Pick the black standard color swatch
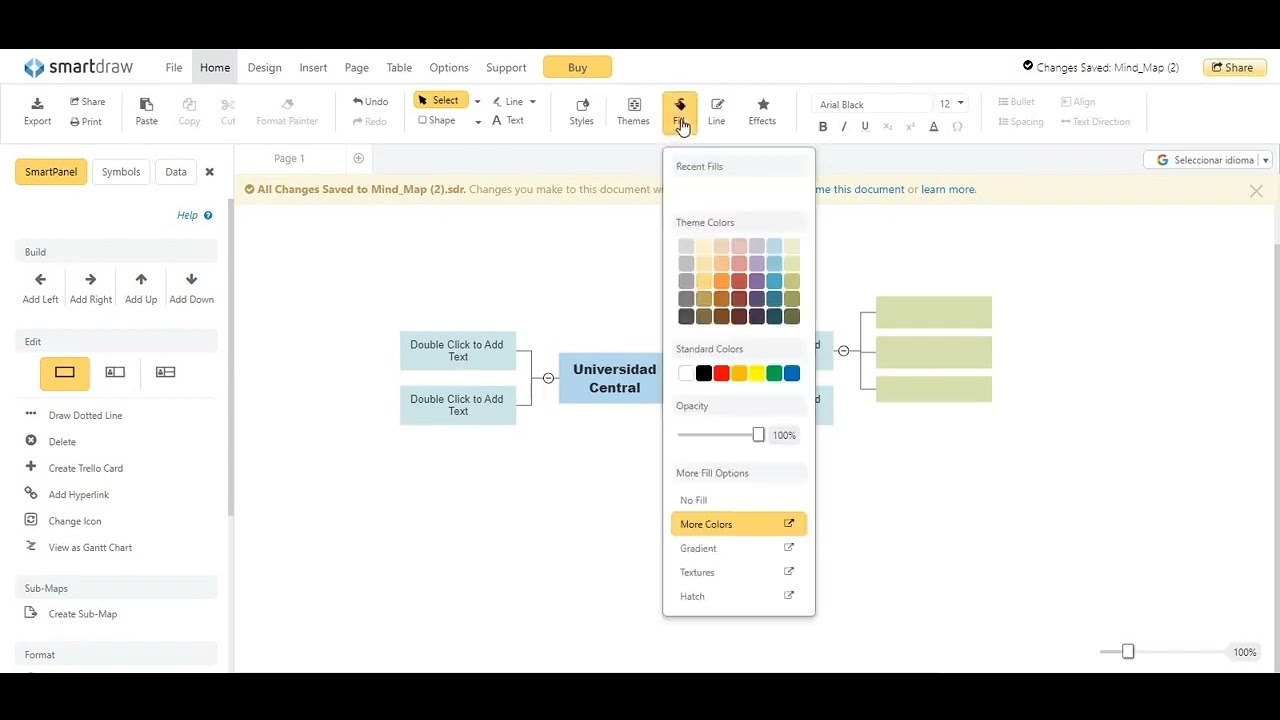 click(x=704, y=373)
